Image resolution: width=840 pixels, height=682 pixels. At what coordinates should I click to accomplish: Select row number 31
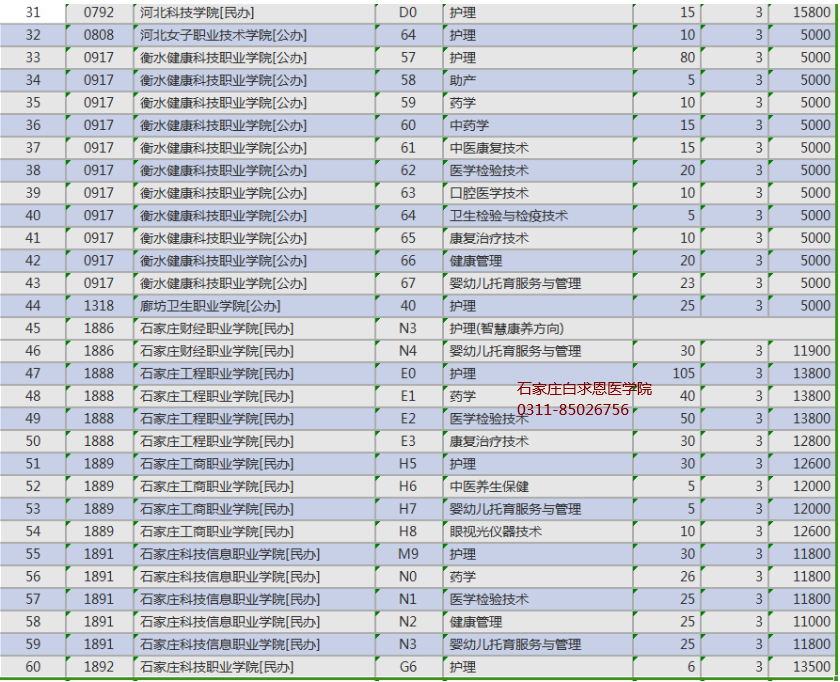[33, 12]
